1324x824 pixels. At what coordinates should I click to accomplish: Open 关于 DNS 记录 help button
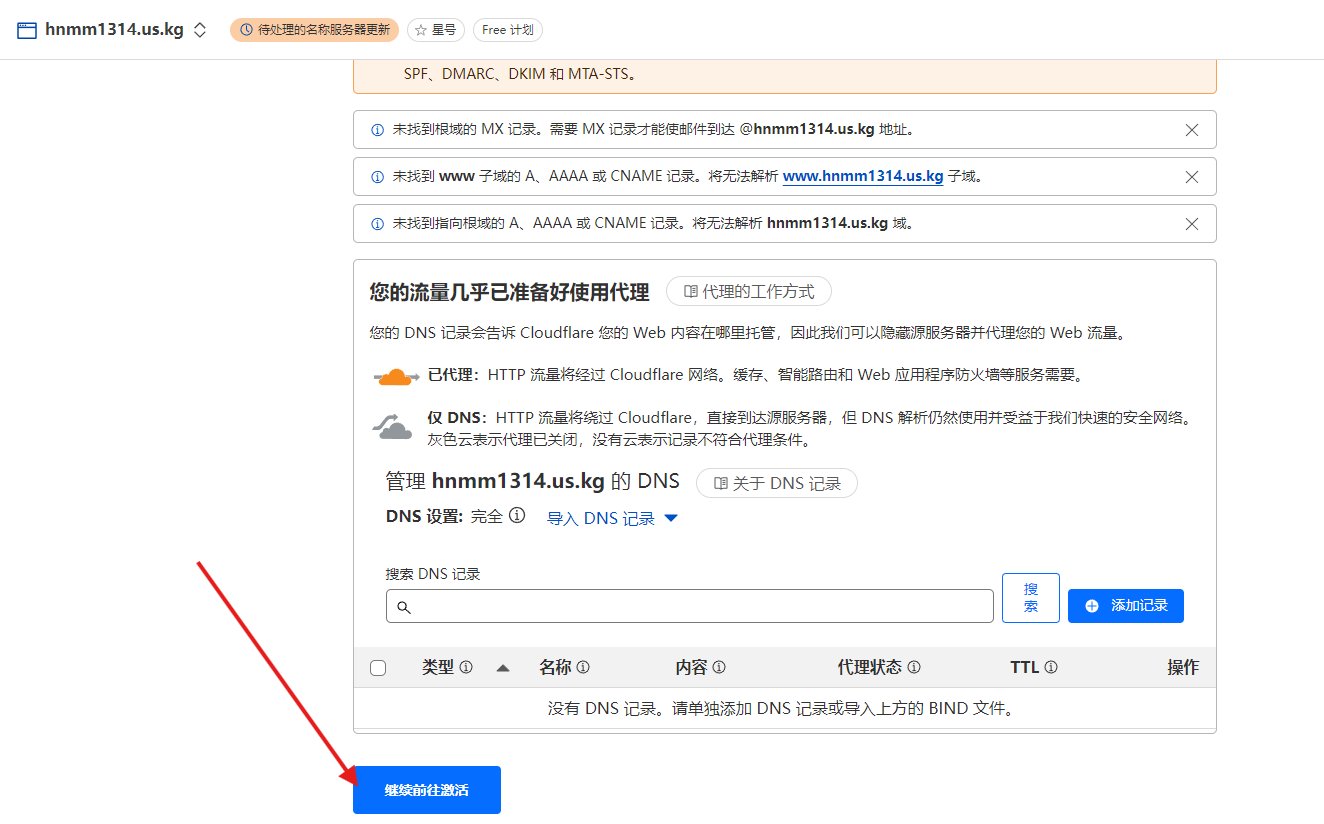point(777,483)
